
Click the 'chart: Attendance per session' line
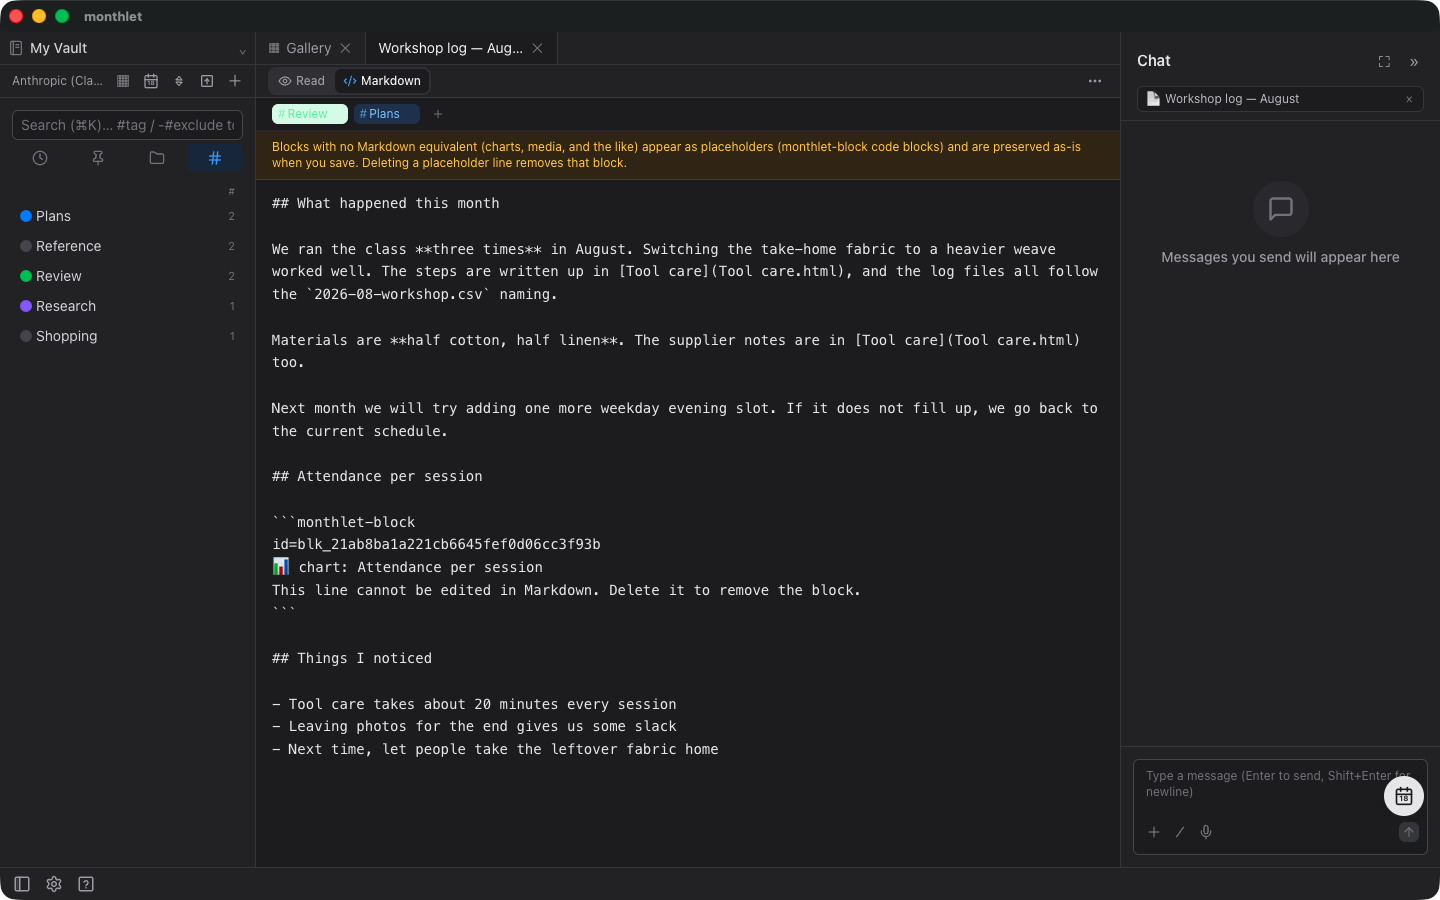pyautogui.click(x=408, y=567)
